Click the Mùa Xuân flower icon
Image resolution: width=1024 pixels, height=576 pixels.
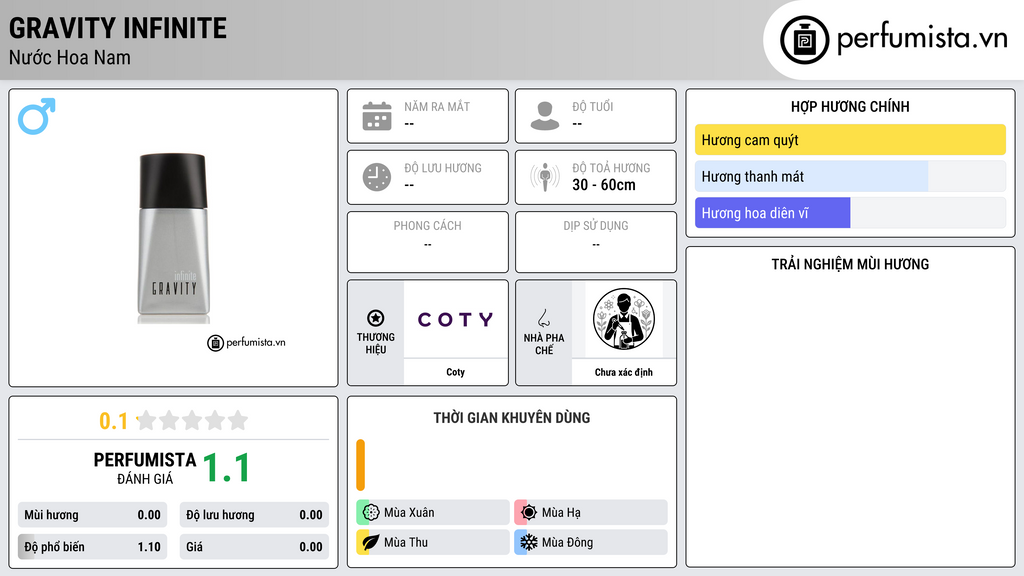pyautogui.click(x=371, y=513)
